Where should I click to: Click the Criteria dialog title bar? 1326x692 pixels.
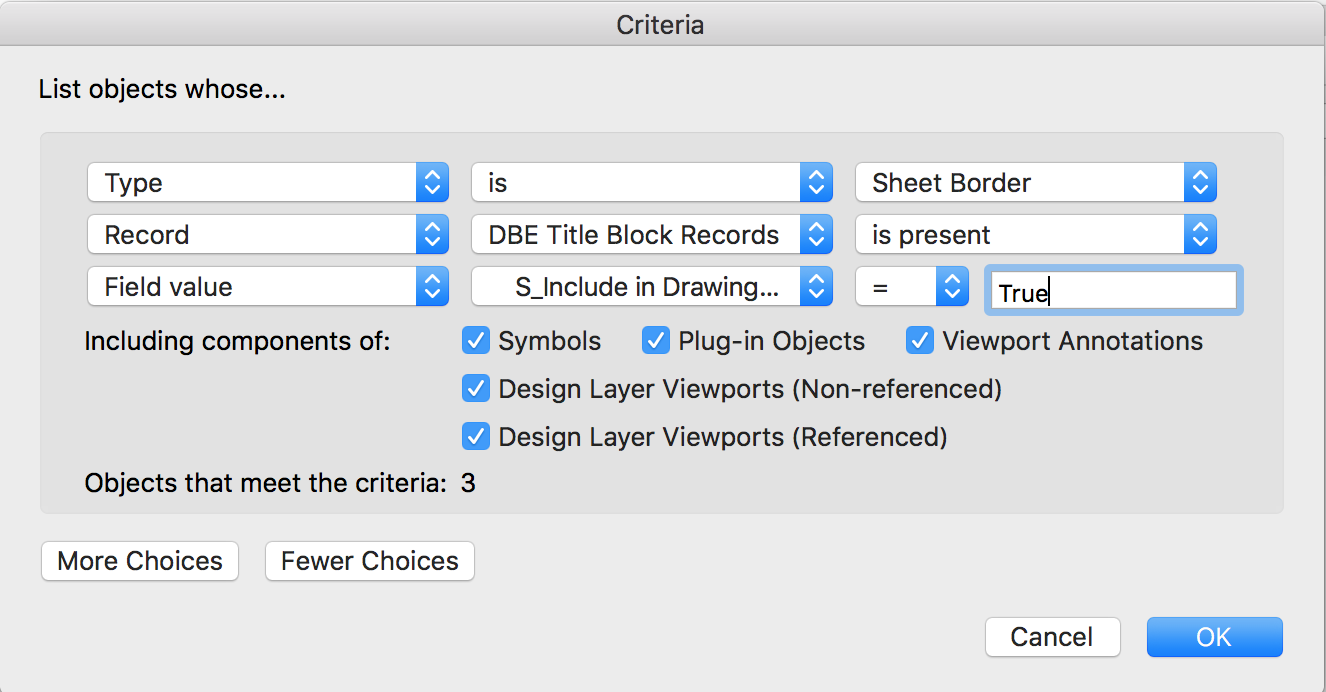pos(660,25)
